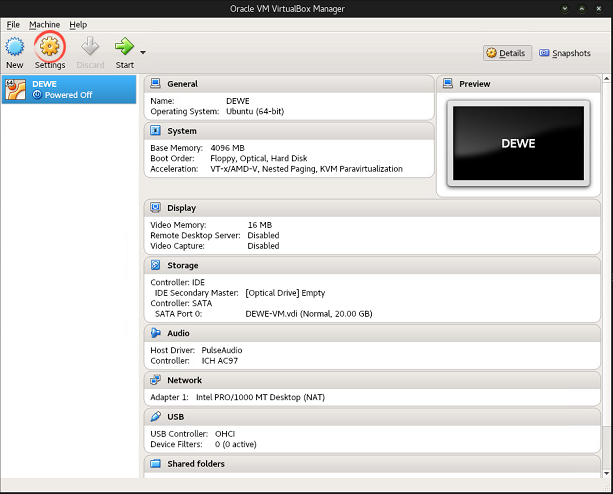The image size is (613, 494).
Task: Click the New virtual machine icon
Action: coord(14,47)
